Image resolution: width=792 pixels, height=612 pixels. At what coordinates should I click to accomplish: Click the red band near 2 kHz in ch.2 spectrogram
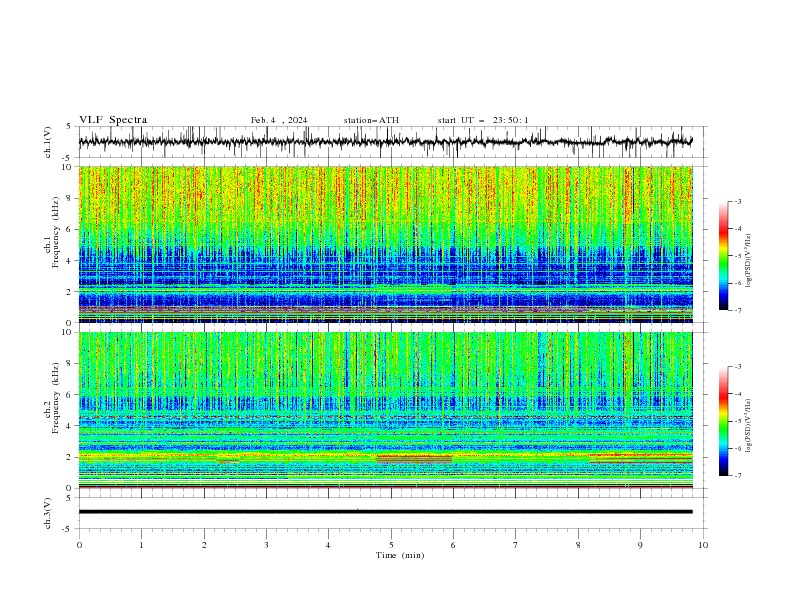pos(415,459)
